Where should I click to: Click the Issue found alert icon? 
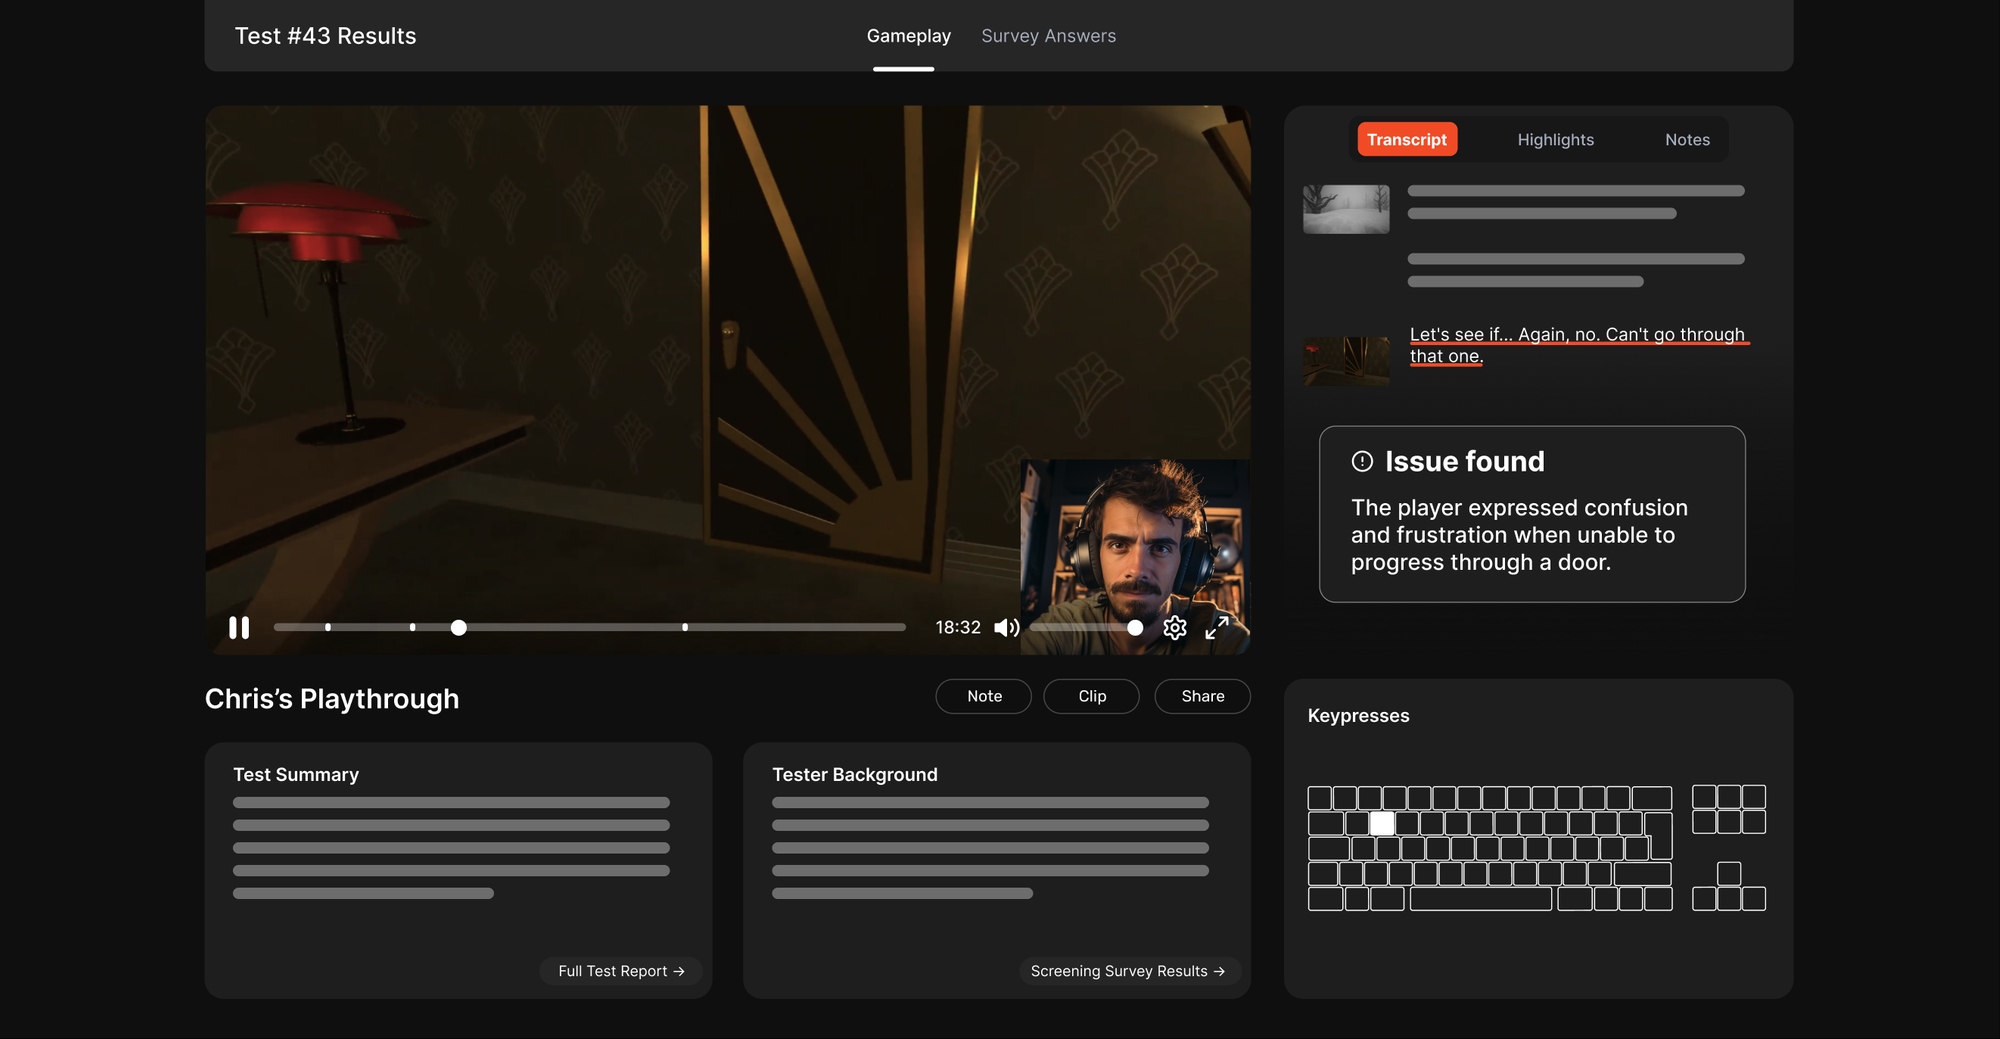point(1362,461)
